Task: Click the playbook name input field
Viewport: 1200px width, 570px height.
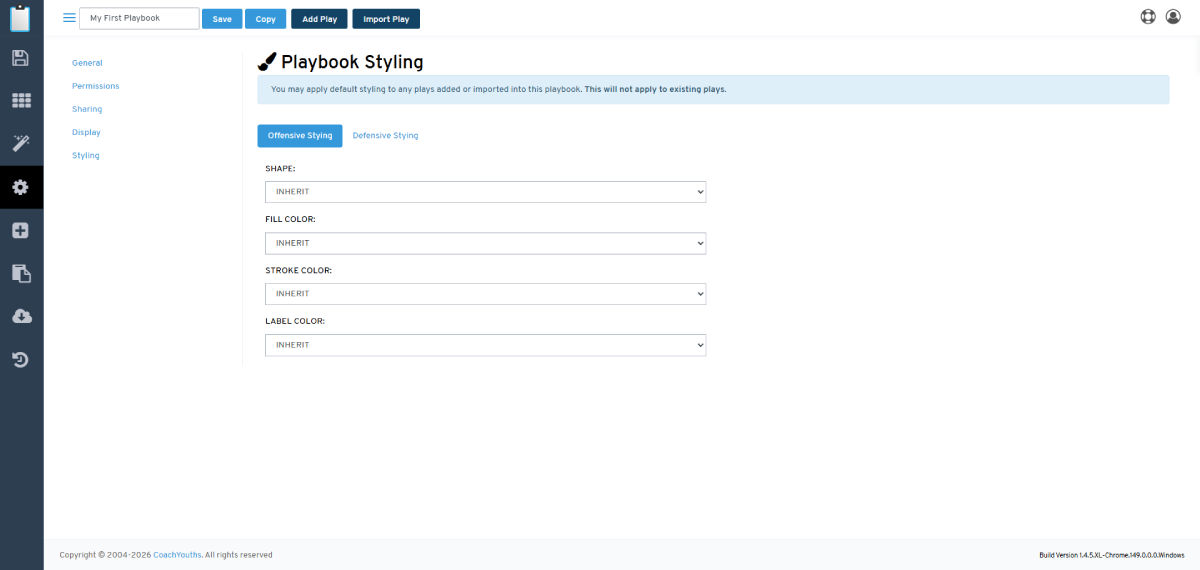Action: (139, 18)
